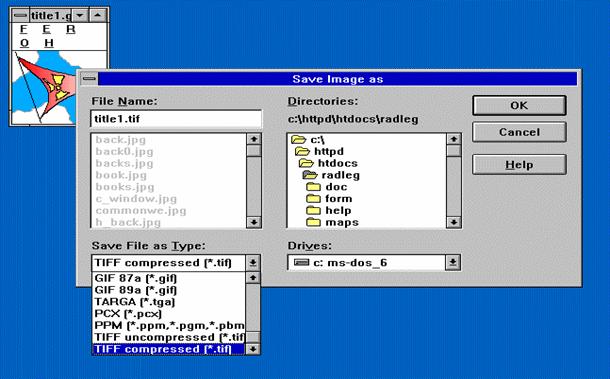Collapse the Save File as Type dropdown
Image resolution: width=610 pixels, height=379 pixels.
(x=253, y=263)
